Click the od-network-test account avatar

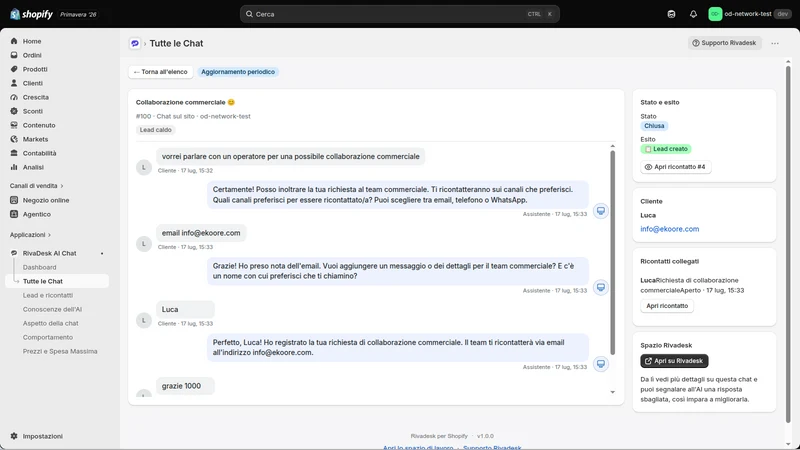point(715,14)
